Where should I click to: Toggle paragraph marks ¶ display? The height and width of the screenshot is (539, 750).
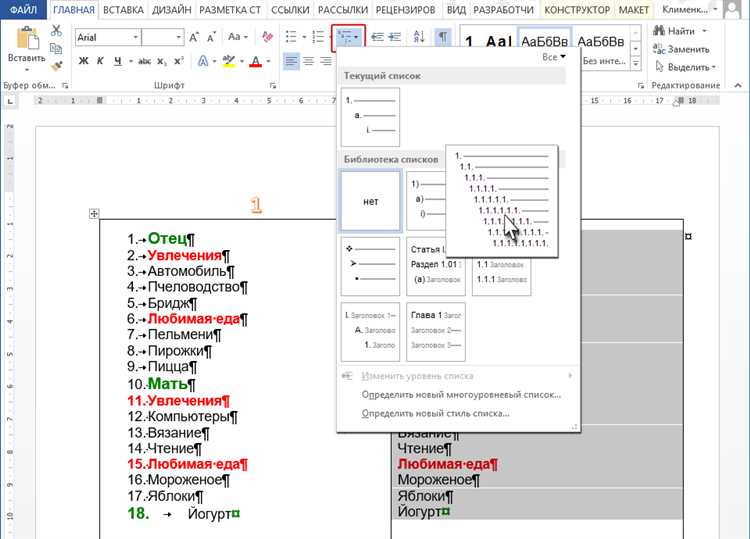443,36
